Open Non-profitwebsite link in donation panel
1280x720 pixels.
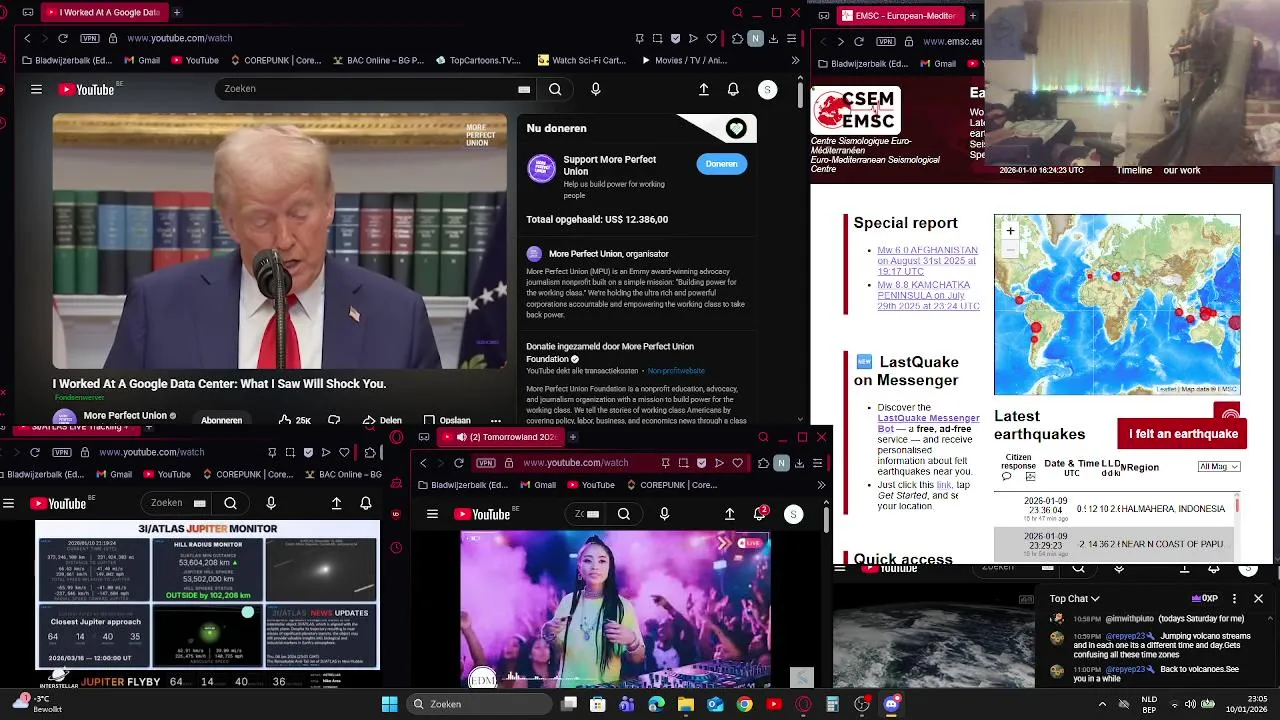point(676,370)
